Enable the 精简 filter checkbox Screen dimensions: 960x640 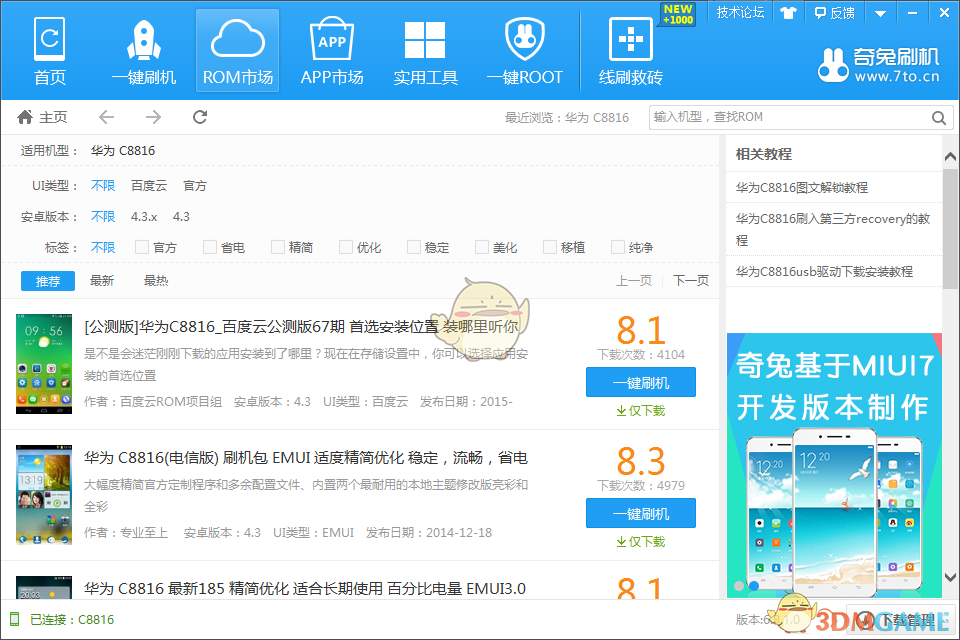tap(277, 246)
